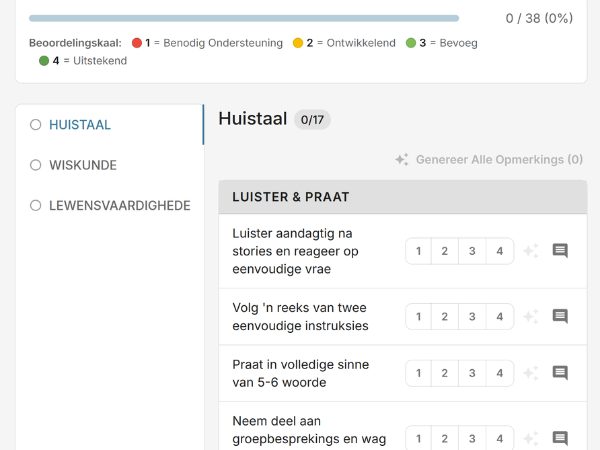This screenshot has height=450, width=600.
Task: Rate 'Volg 'n reeks van twee' as 1
Action: 419,316
